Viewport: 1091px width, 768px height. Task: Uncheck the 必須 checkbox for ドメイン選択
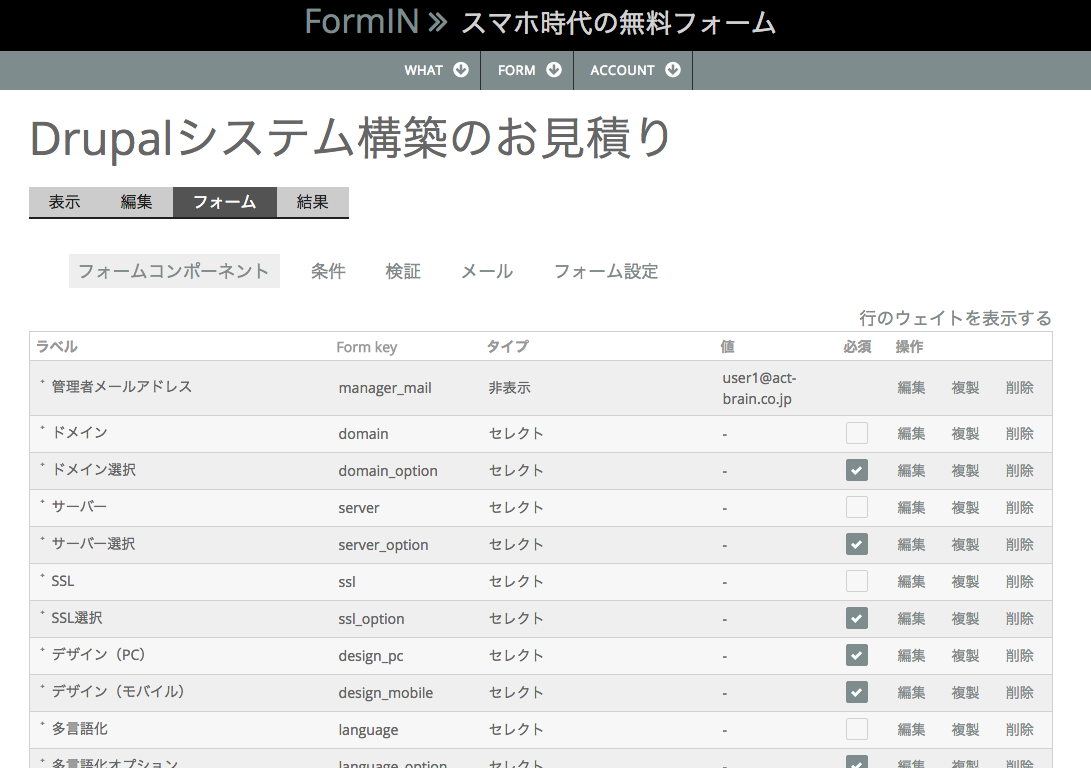click(856, 470)
